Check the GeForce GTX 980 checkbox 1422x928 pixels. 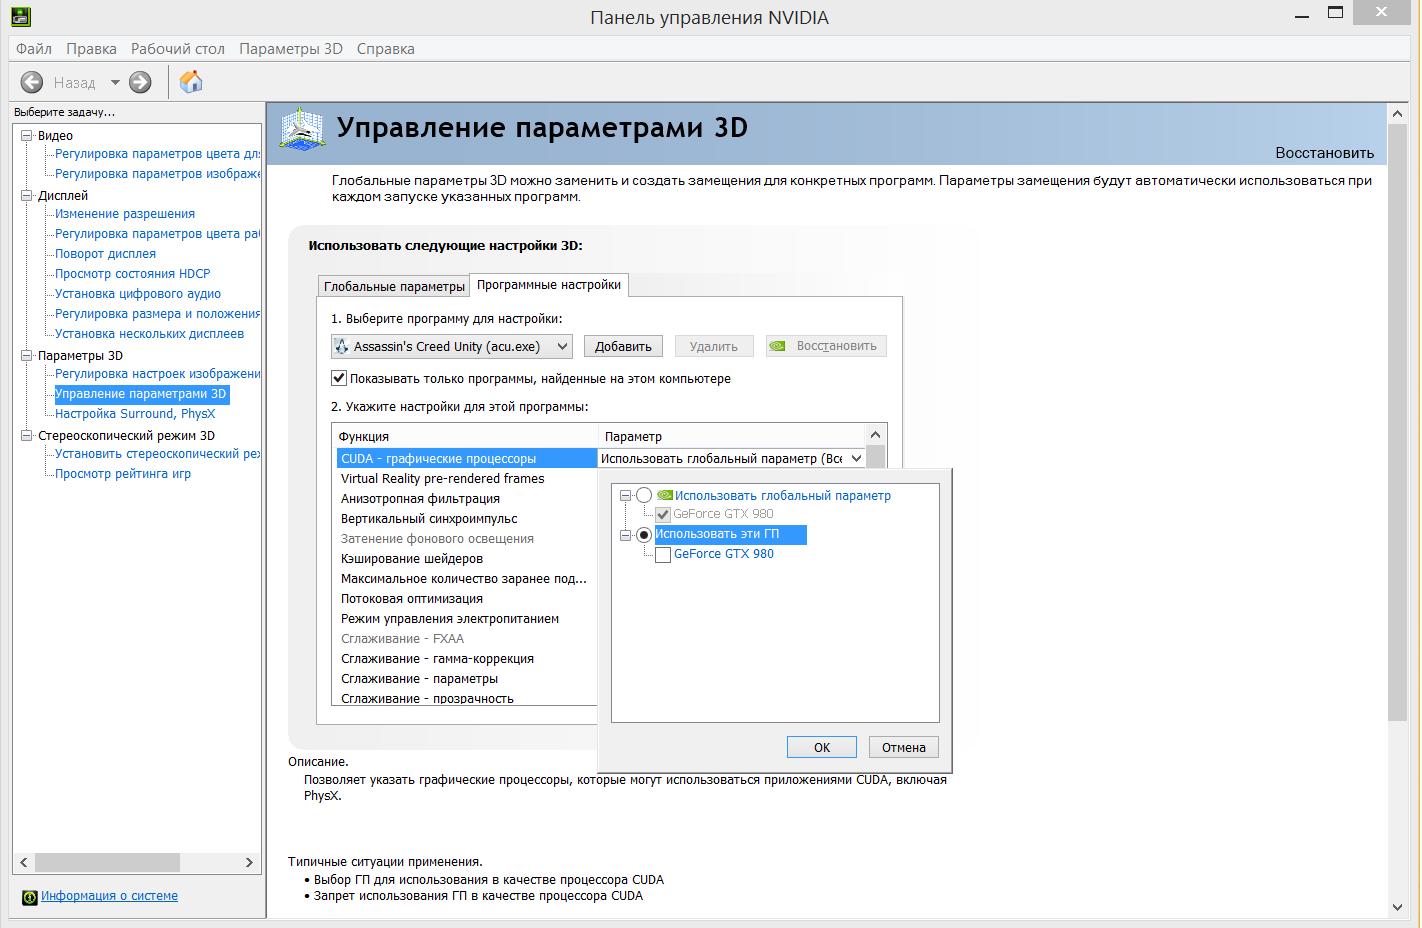pos(663,554)
